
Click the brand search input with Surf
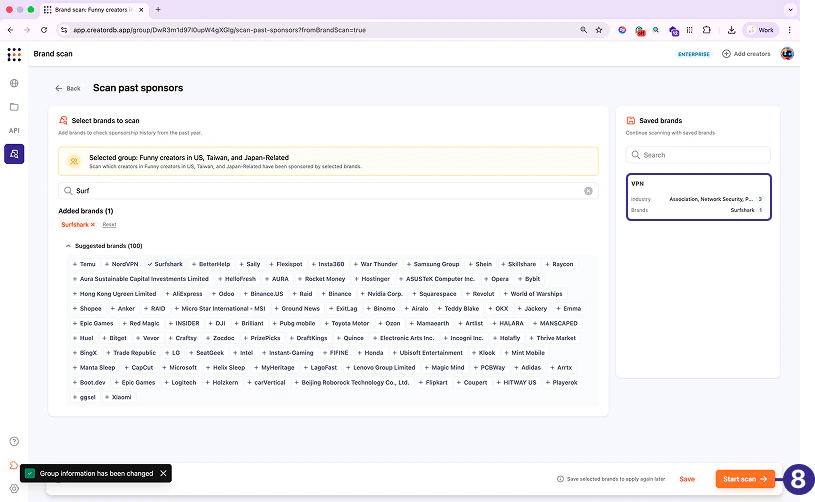328,191
